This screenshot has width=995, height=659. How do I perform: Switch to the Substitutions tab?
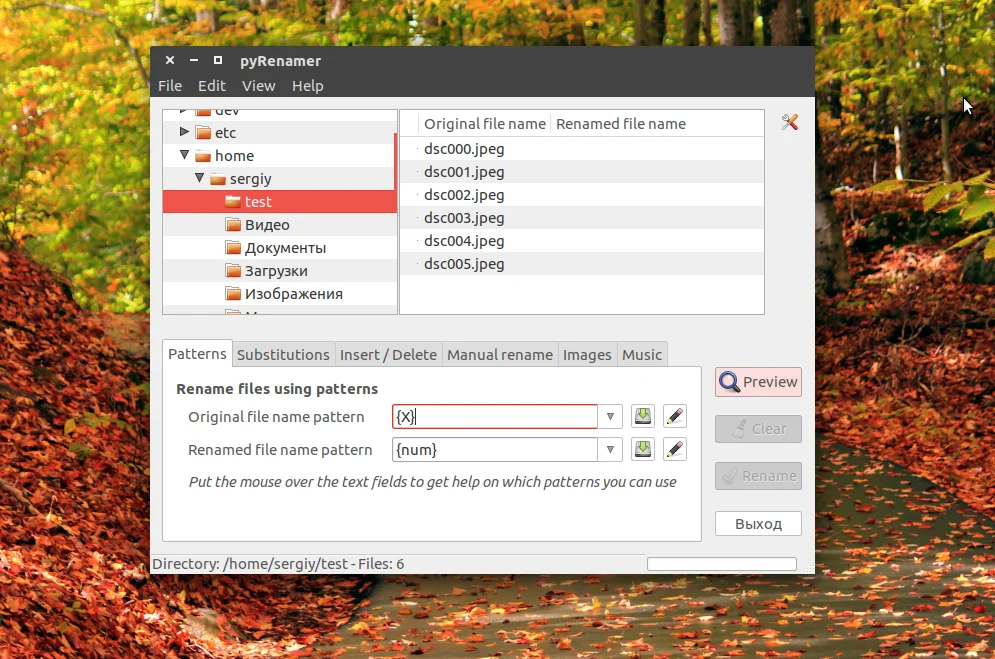283,355
